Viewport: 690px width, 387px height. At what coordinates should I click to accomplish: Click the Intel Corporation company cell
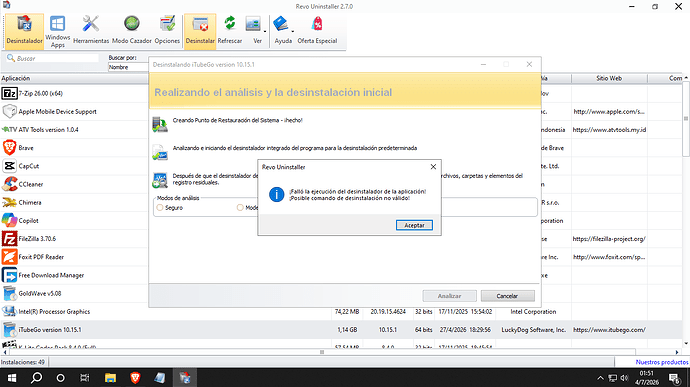[x=533, y=311]
